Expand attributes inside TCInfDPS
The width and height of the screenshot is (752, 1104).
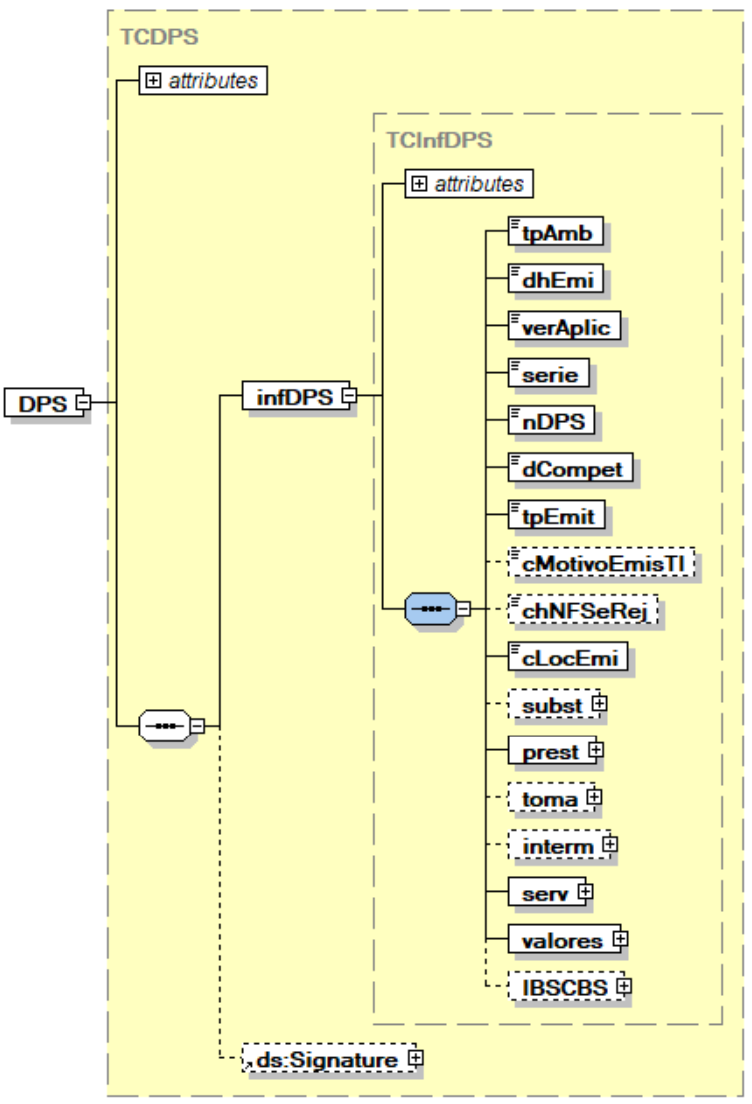(419, 184)
